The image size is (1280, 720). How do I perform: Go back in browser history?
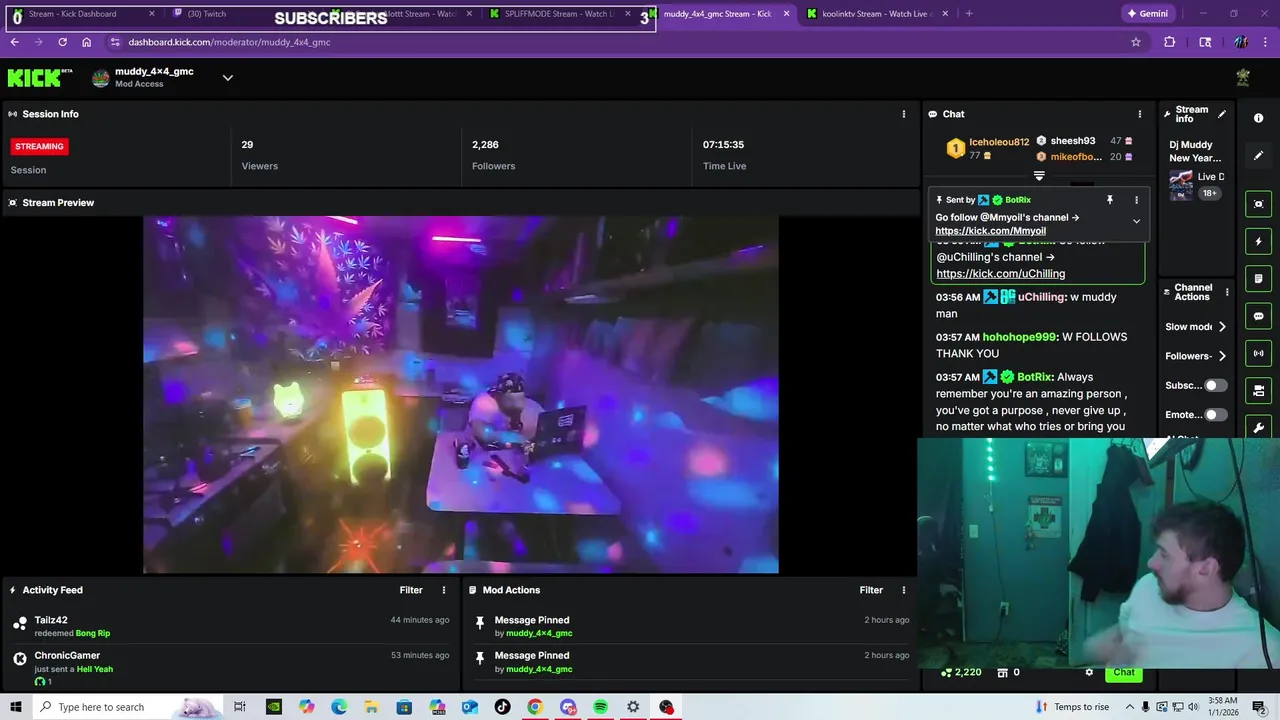[x=14, y=42]
